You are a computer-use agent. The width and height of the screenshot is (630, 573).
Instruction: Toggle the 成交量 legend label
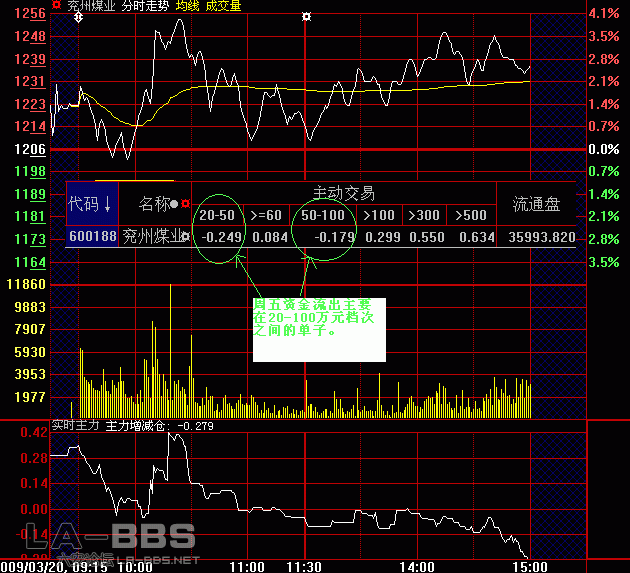223,6
